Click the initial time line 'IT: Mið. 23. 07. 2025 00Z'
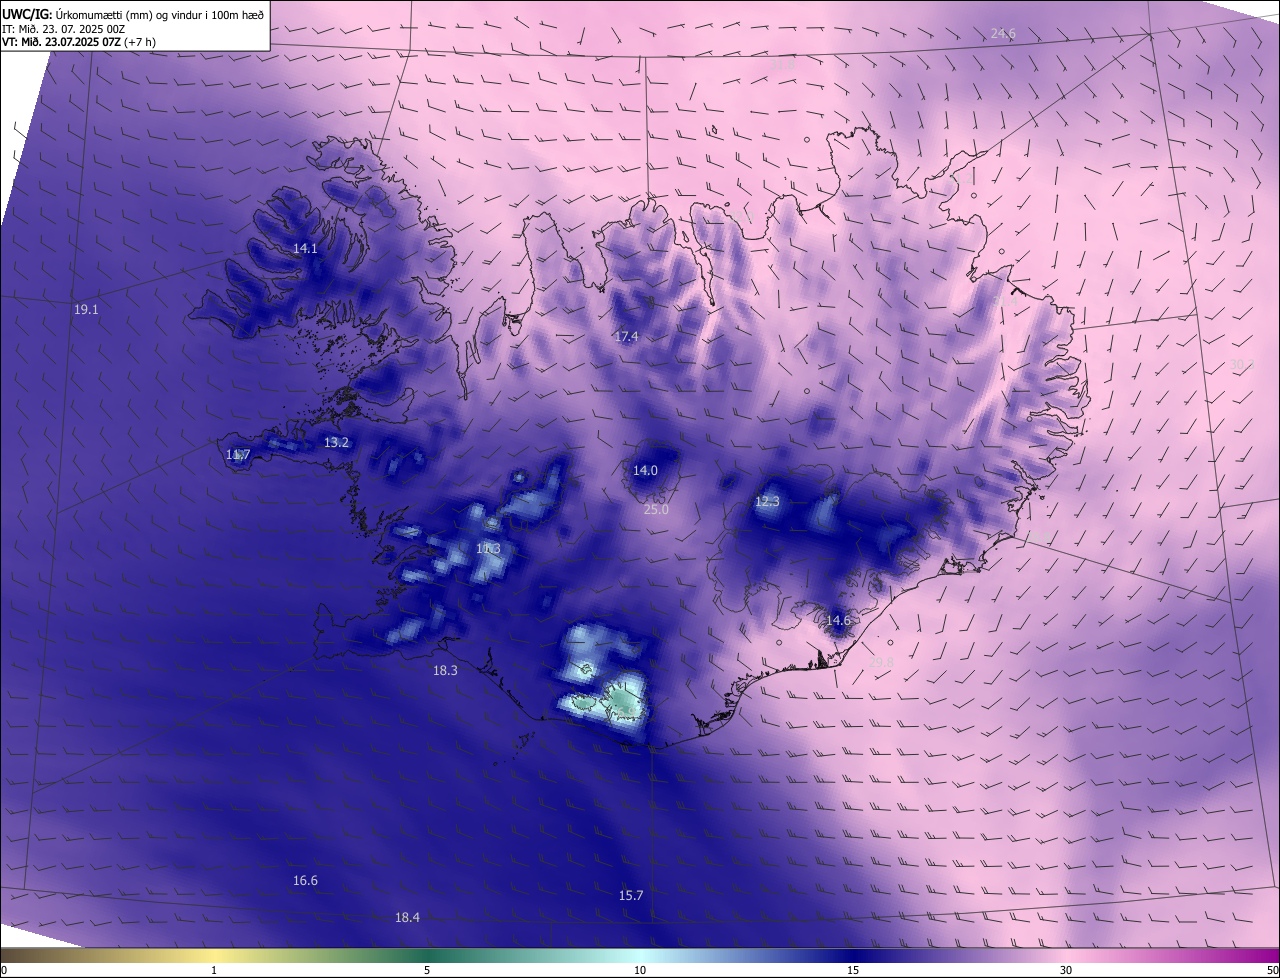 [63, 29]
